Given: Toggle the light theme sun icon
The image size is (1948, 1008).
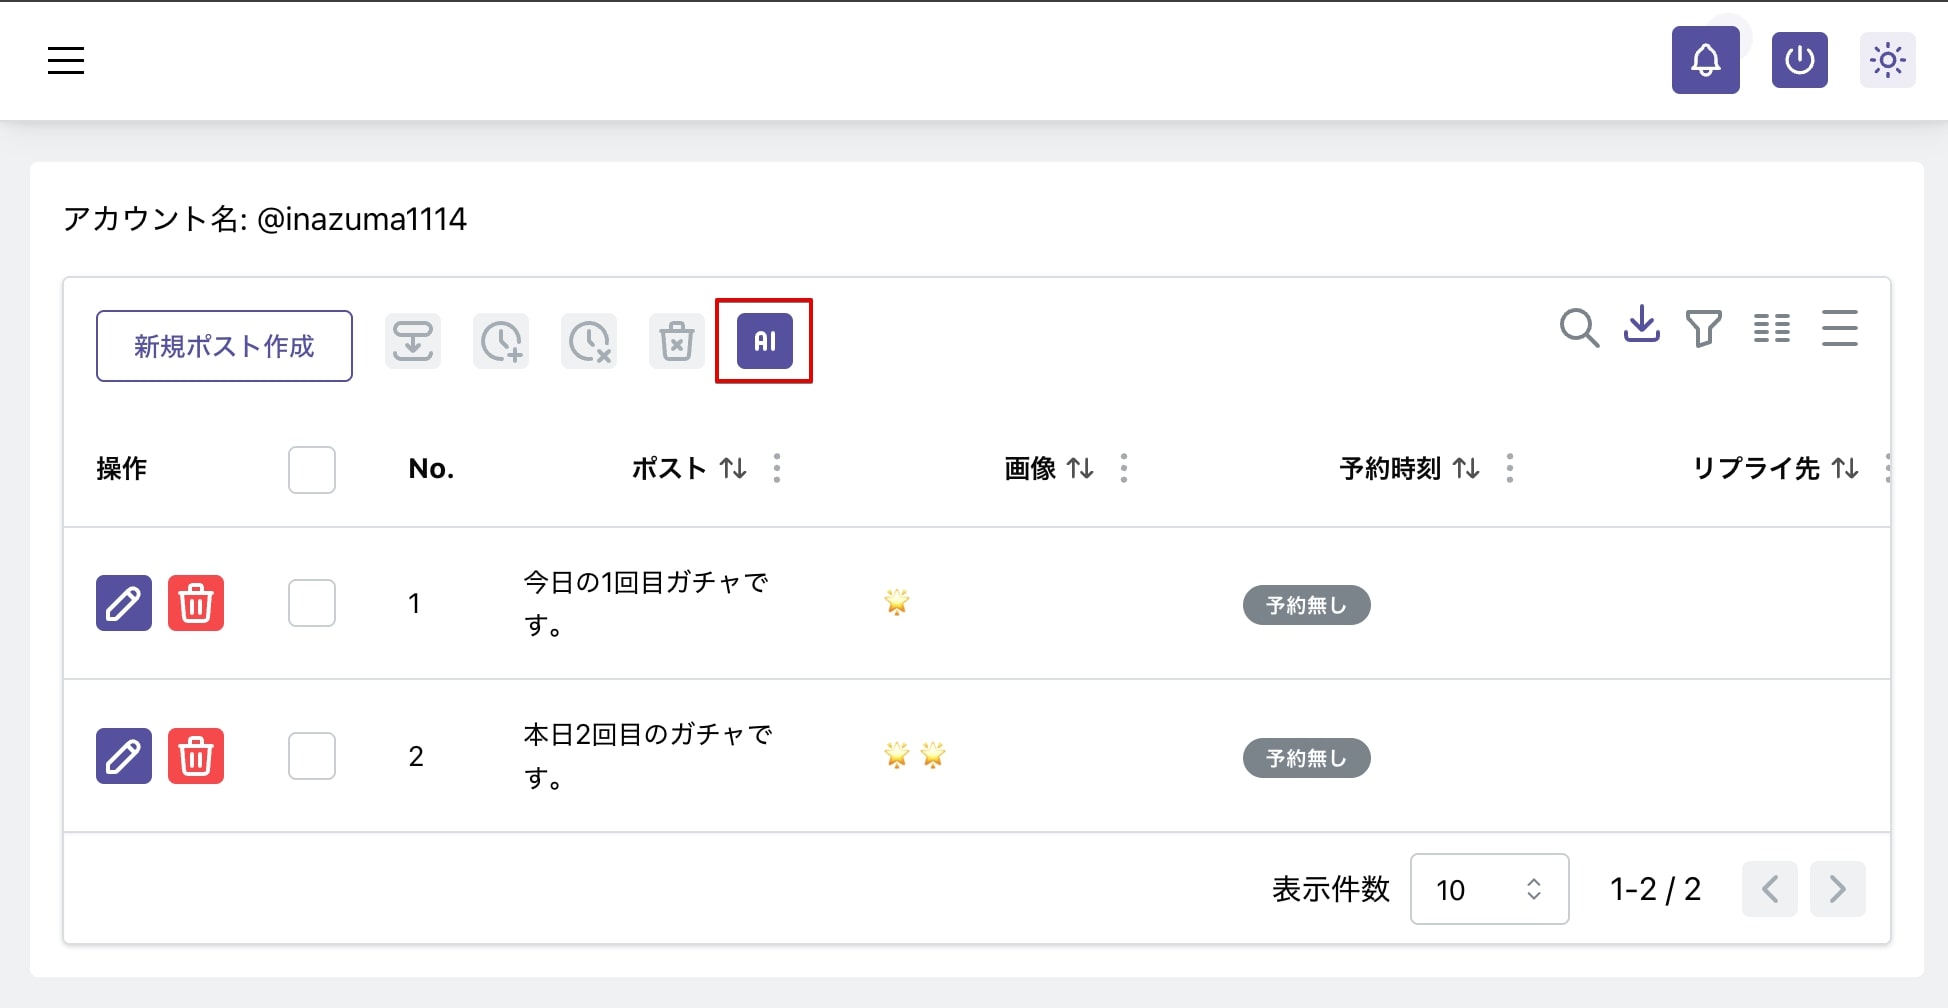Looking at the screenshot, I should coord(1888,60).
